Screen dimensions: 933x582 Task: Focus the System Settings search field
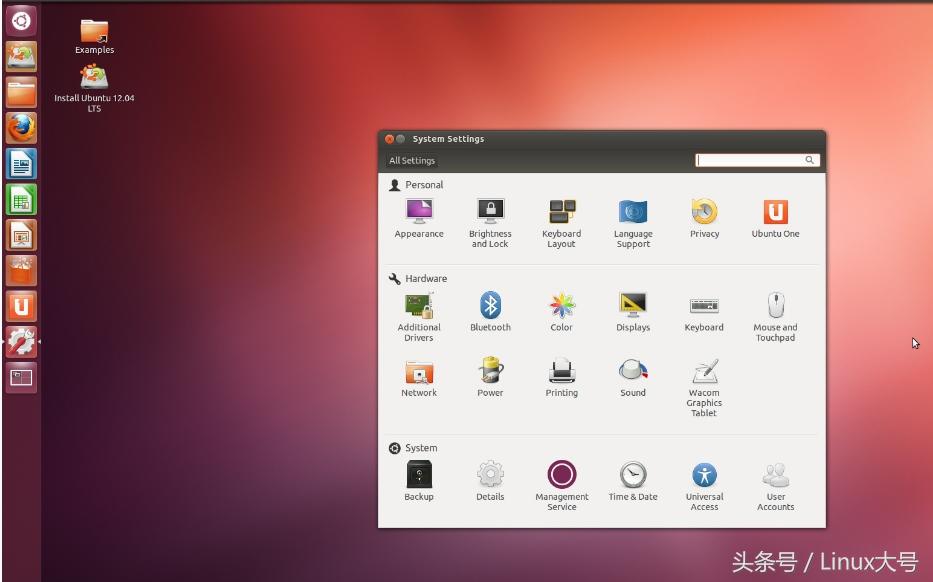pyautogui.click(x=757, y=160)
